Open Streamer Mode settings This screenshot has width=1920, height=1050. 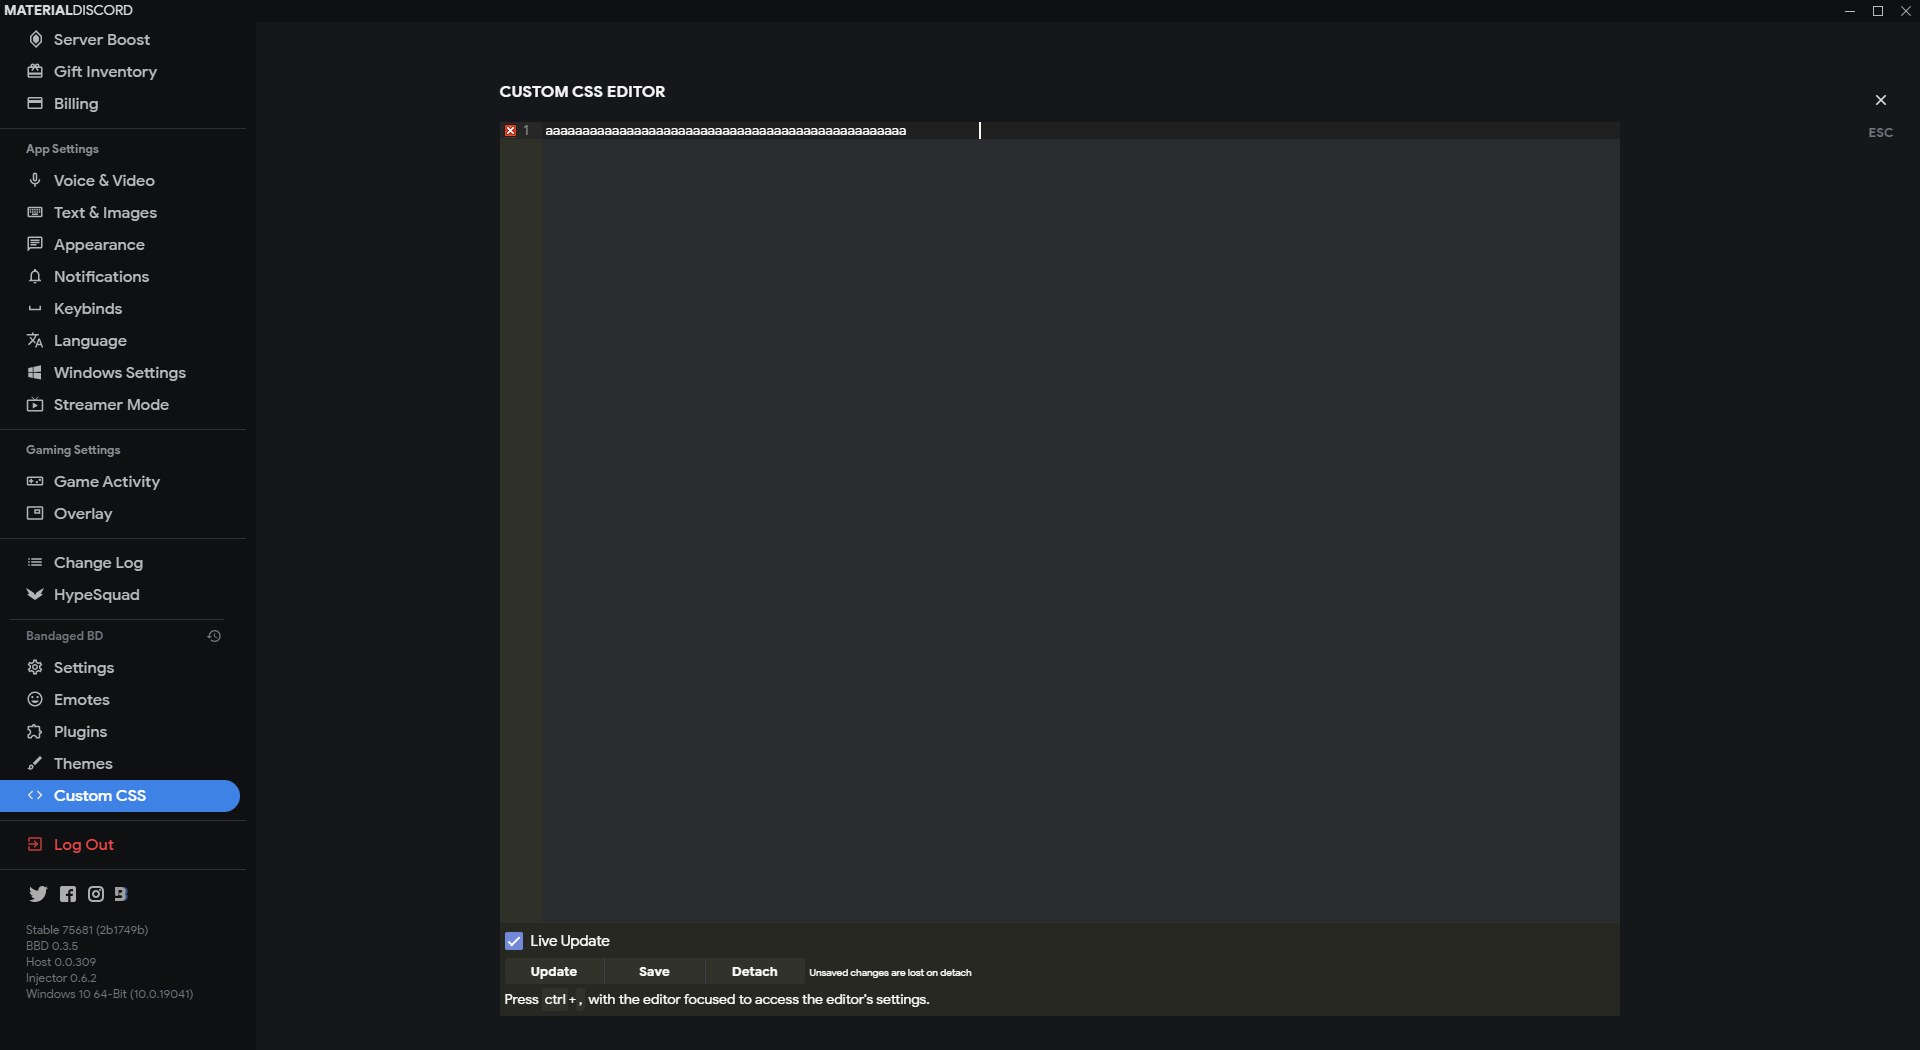tap(110, 404)
